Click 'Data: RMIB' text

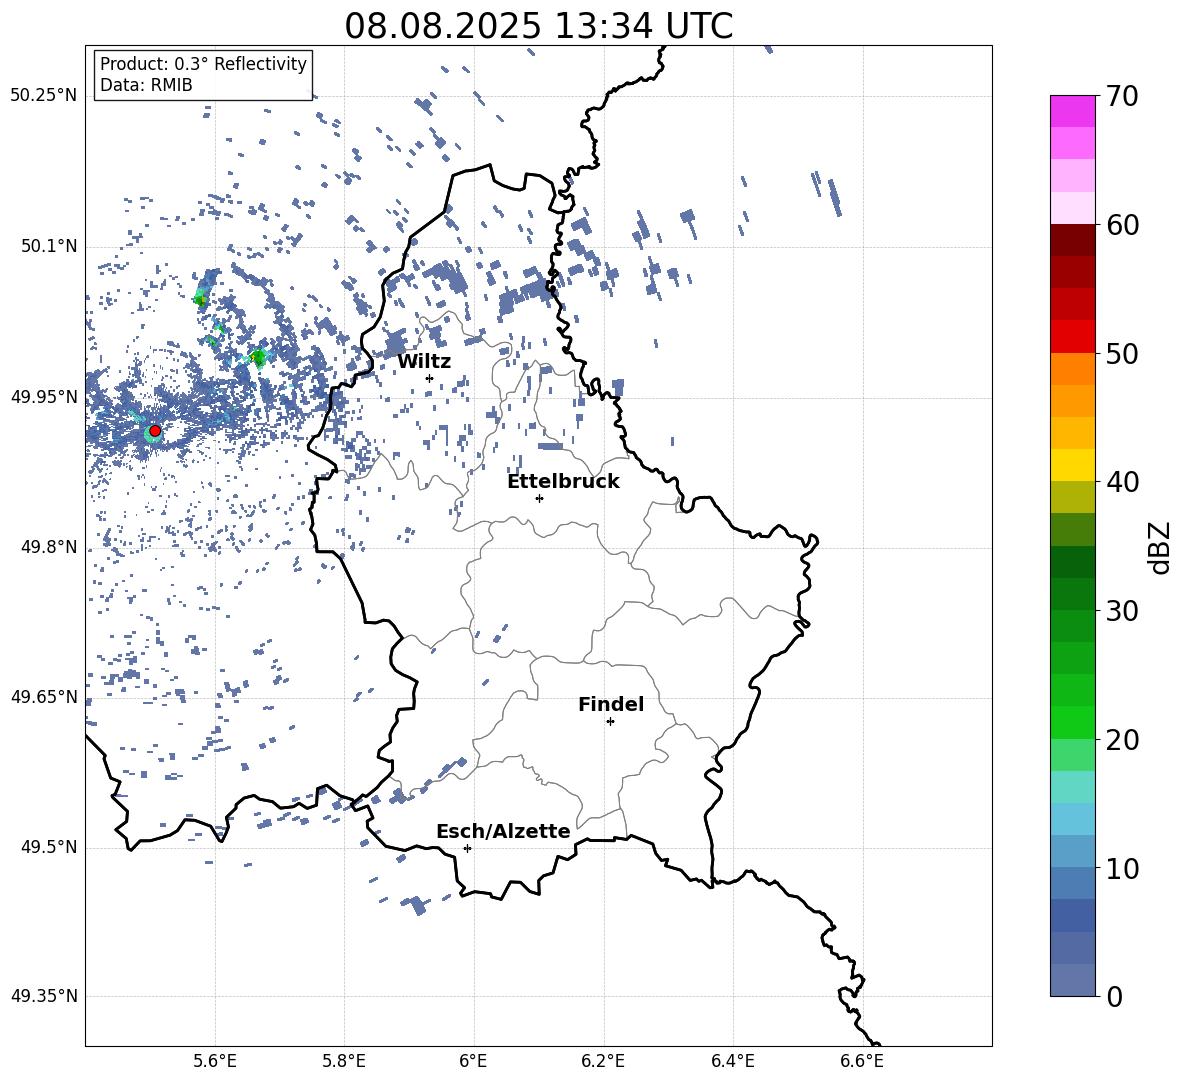pyautogui.click(x=146, y=85)
